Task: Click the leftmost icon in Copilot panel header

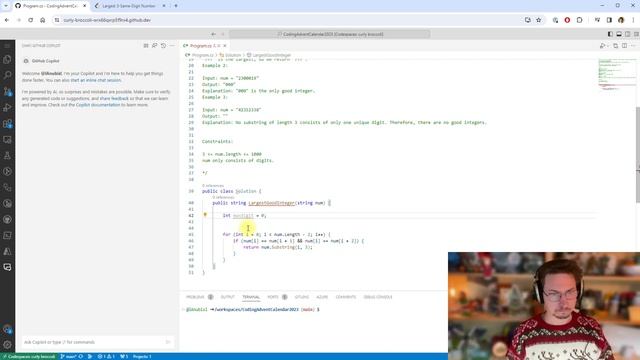Action: click(146, 46)
